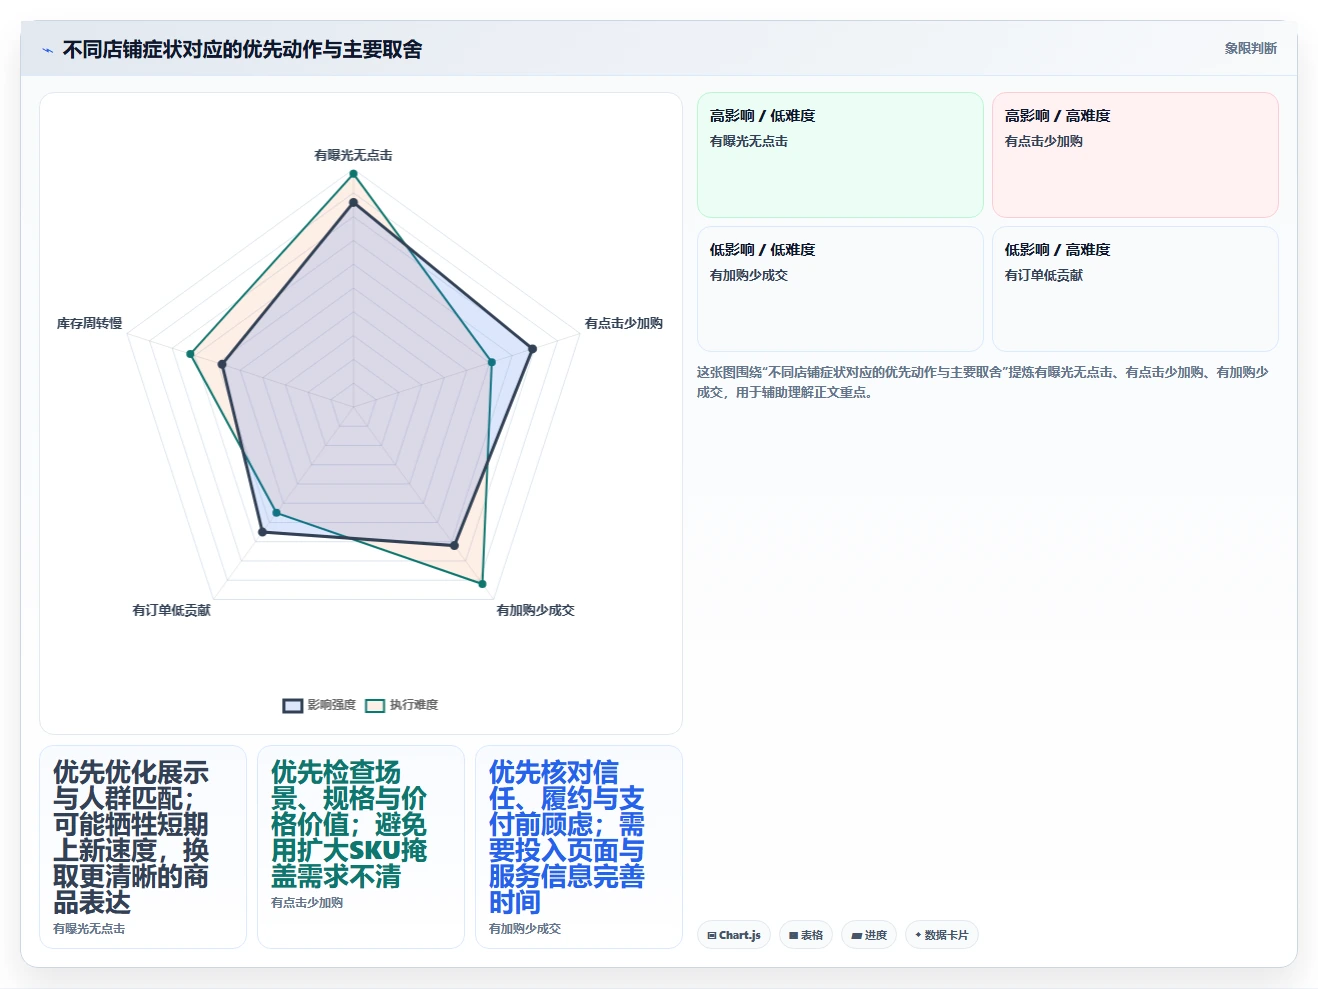Click the 库存周转慢 axis label
The height and width of the screenshot is (989, 1318).
click(89, 323)
